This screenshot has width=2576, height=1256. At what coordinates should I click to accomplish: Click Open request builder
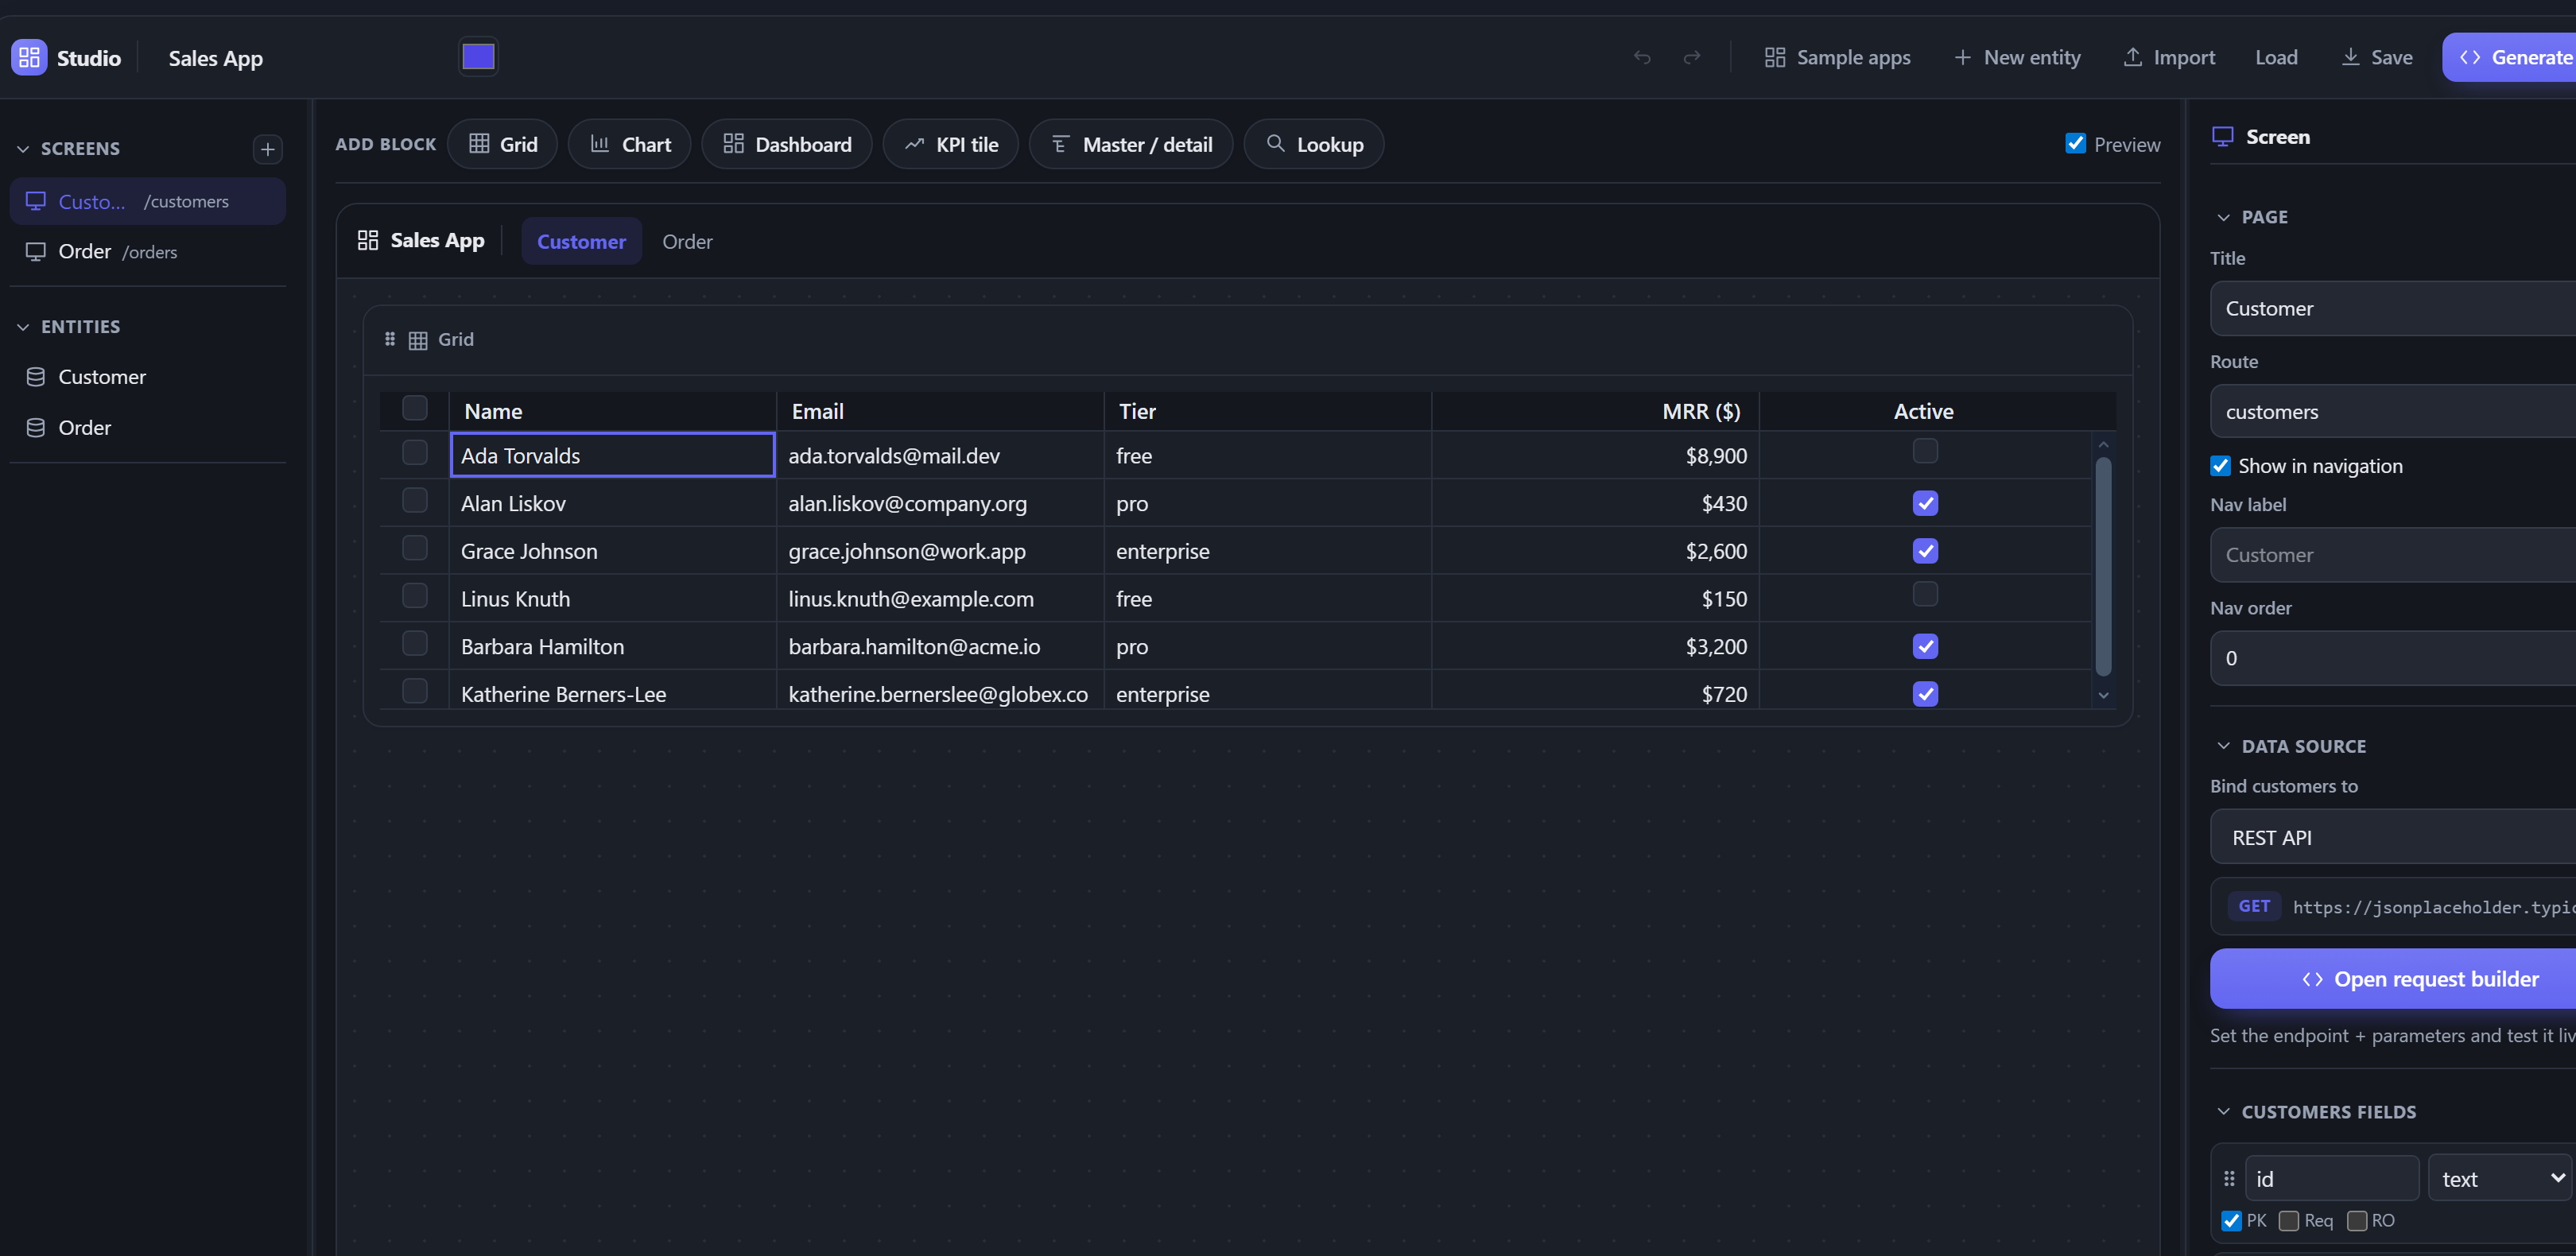point(2394,979)
